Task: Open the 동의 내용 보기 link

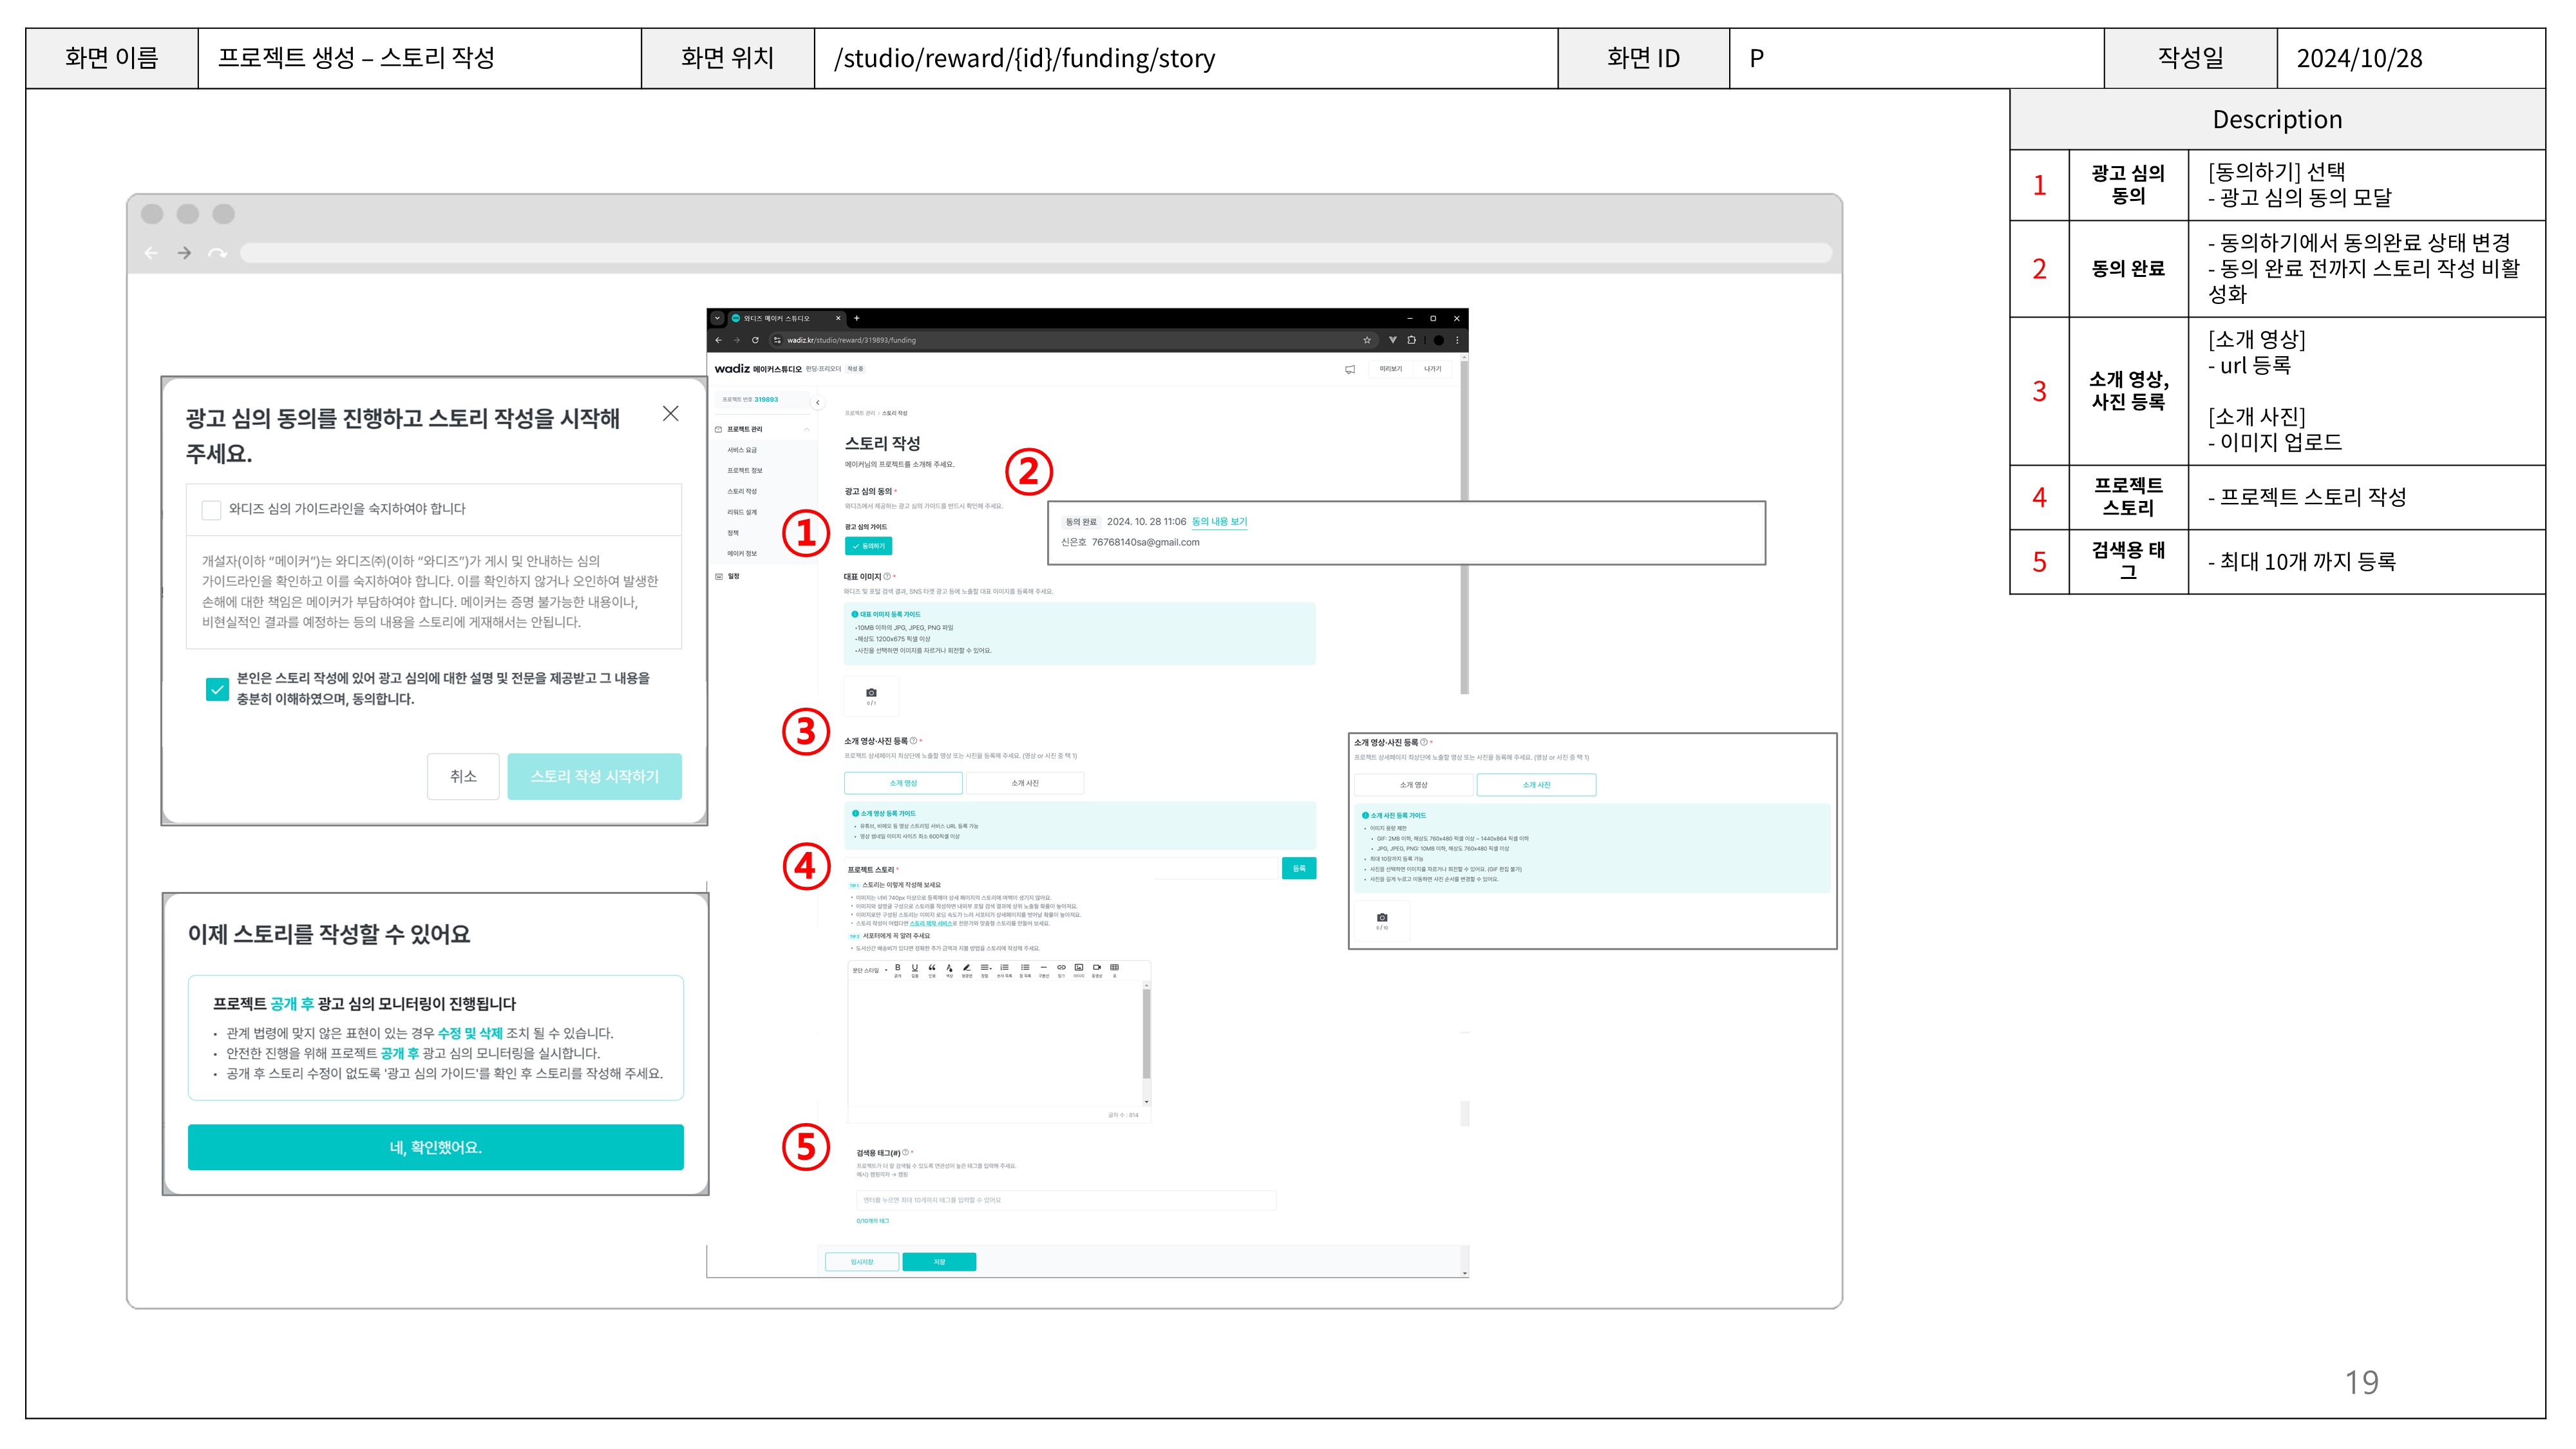Action: 1219,522
